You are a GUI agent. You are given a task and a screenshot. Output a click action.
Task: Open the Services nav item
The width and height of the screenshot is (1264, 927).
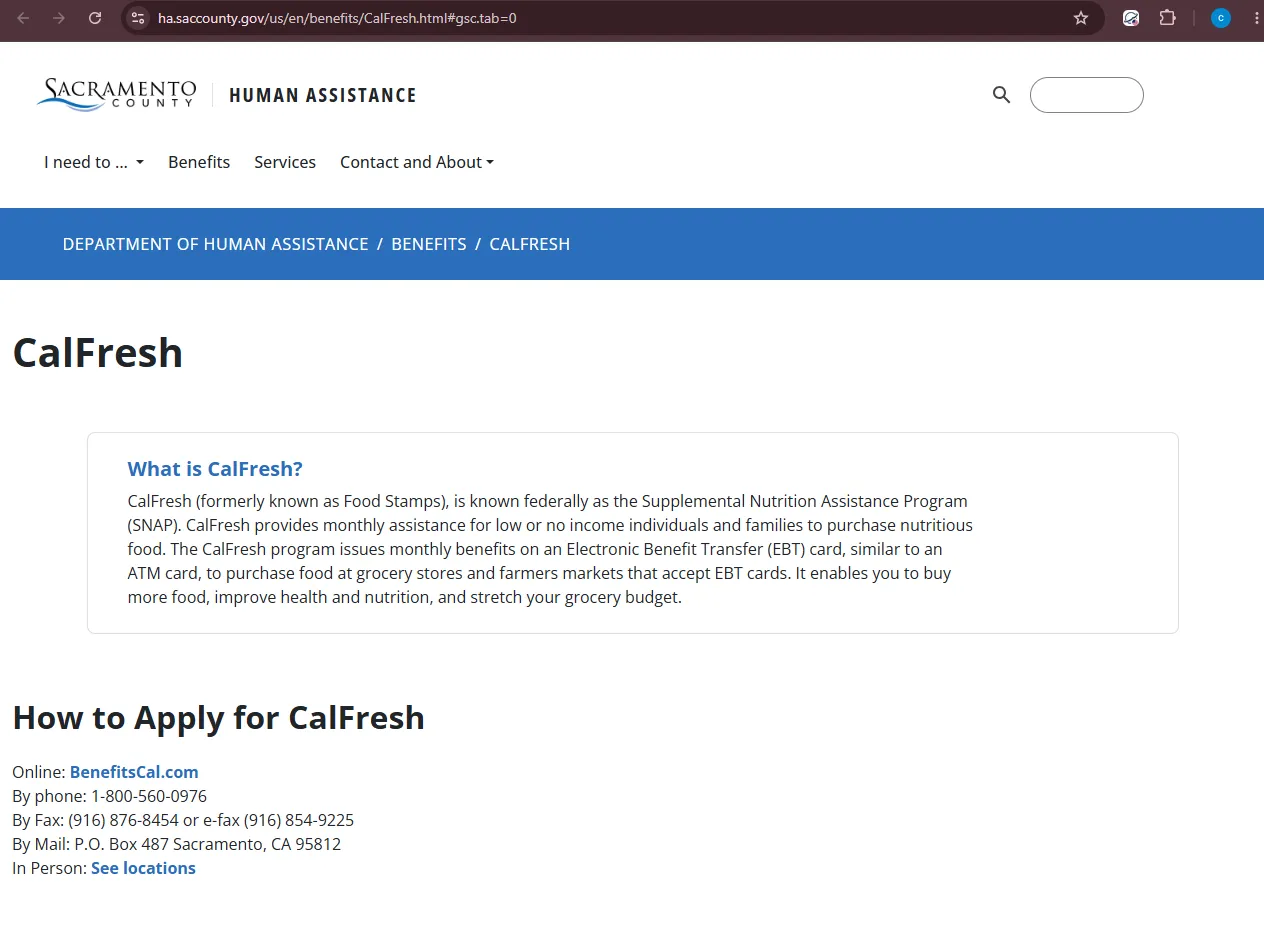(285, 162)
